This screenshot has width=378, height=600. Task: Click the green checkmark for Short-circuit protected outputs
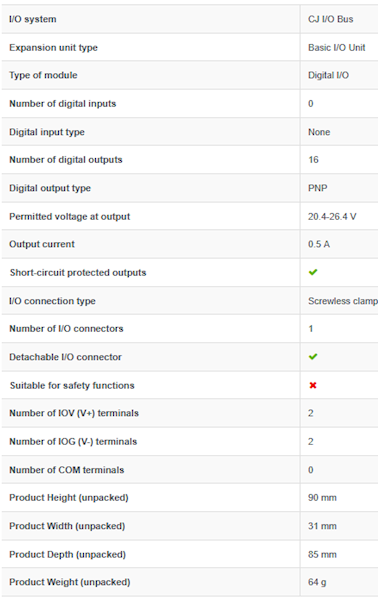pyautogui.click(x=313, y=272)
